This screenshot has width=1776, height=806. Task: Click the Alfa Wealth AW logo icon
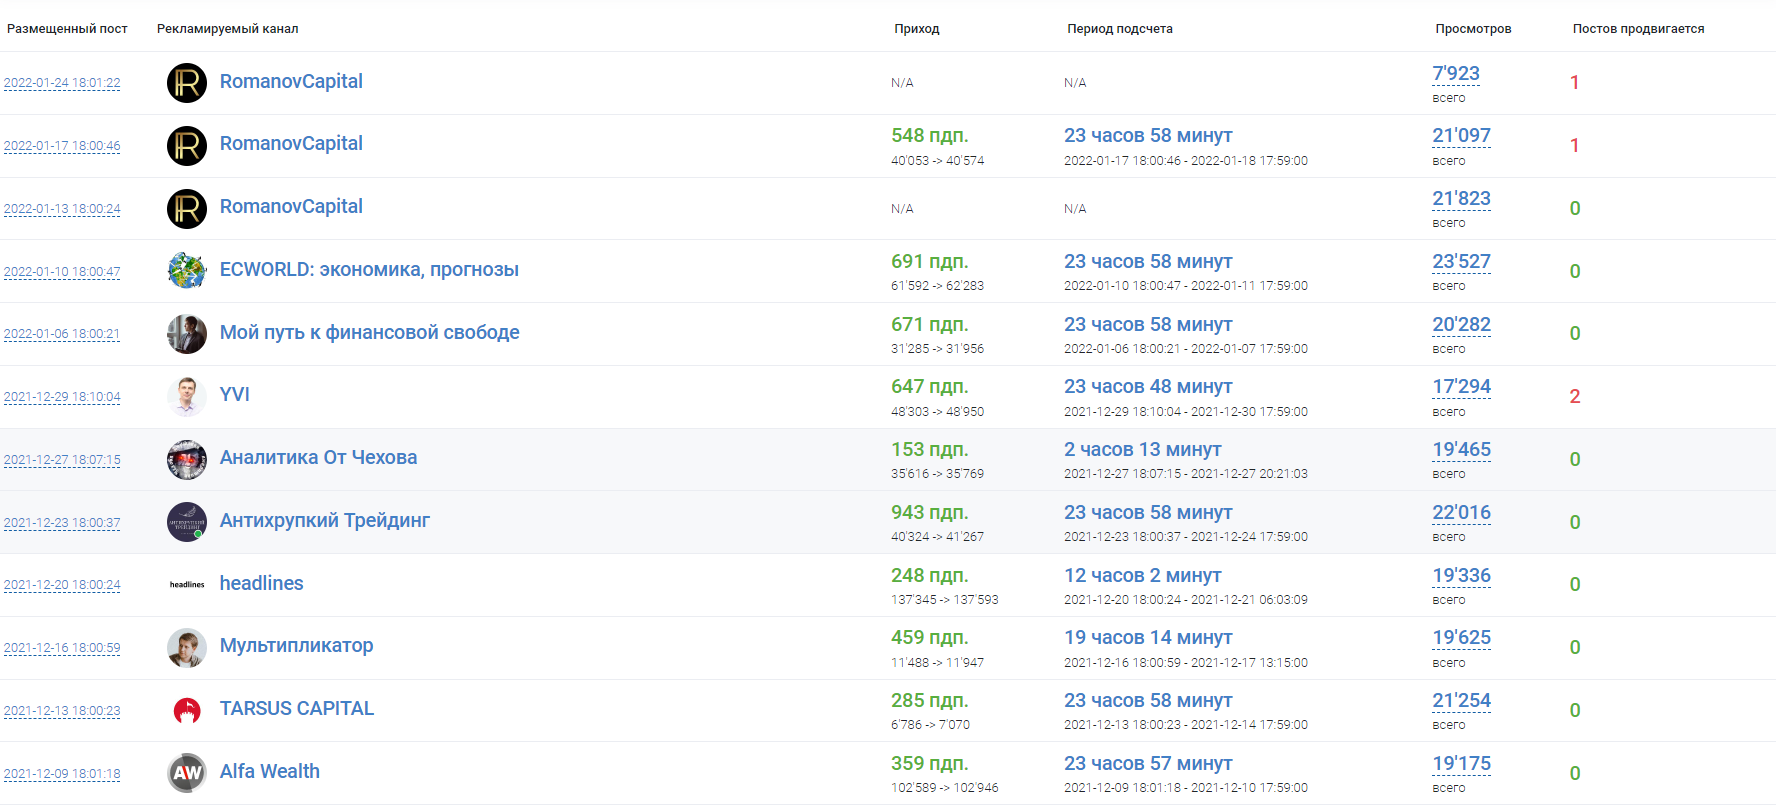[x=187, y=772]
